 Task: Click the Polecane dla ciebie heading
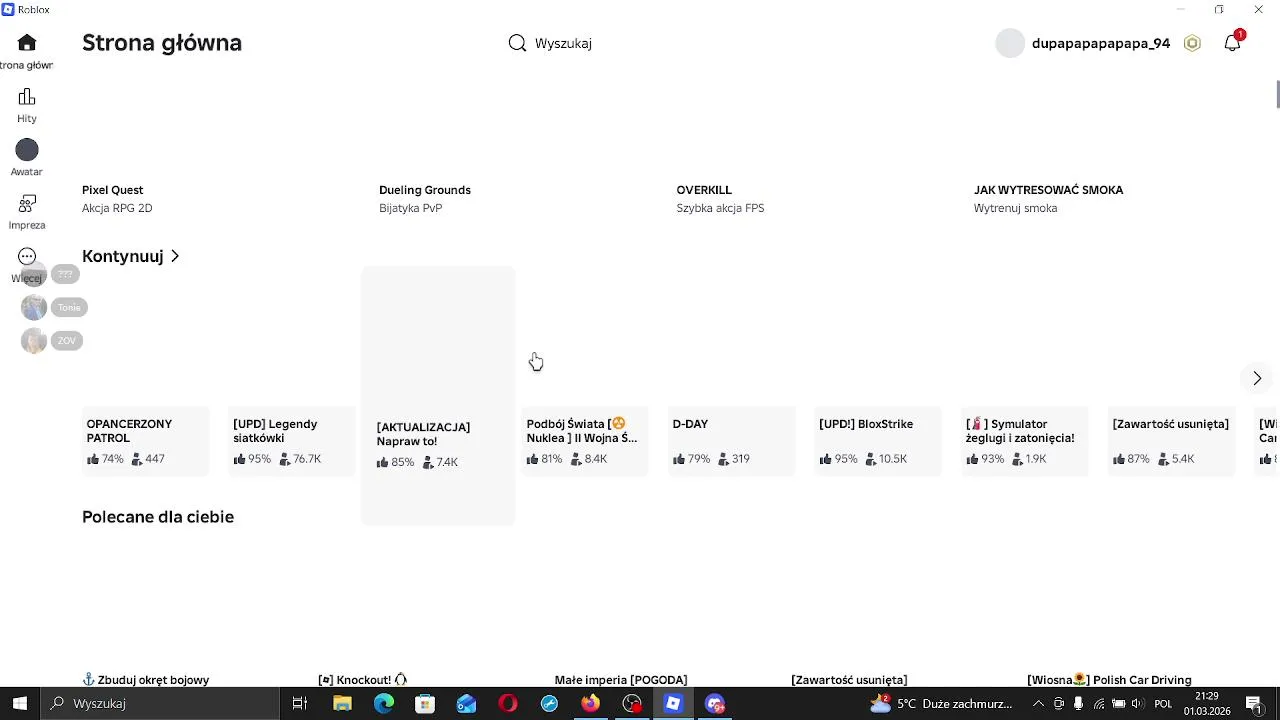(x=158, y=517)
